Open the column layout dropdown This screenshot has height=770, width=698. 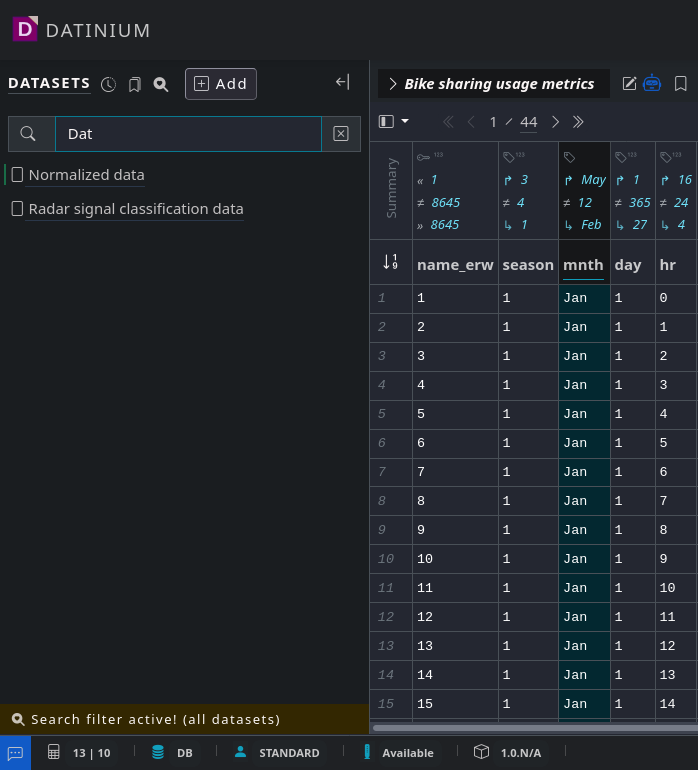tap(394, 122)
